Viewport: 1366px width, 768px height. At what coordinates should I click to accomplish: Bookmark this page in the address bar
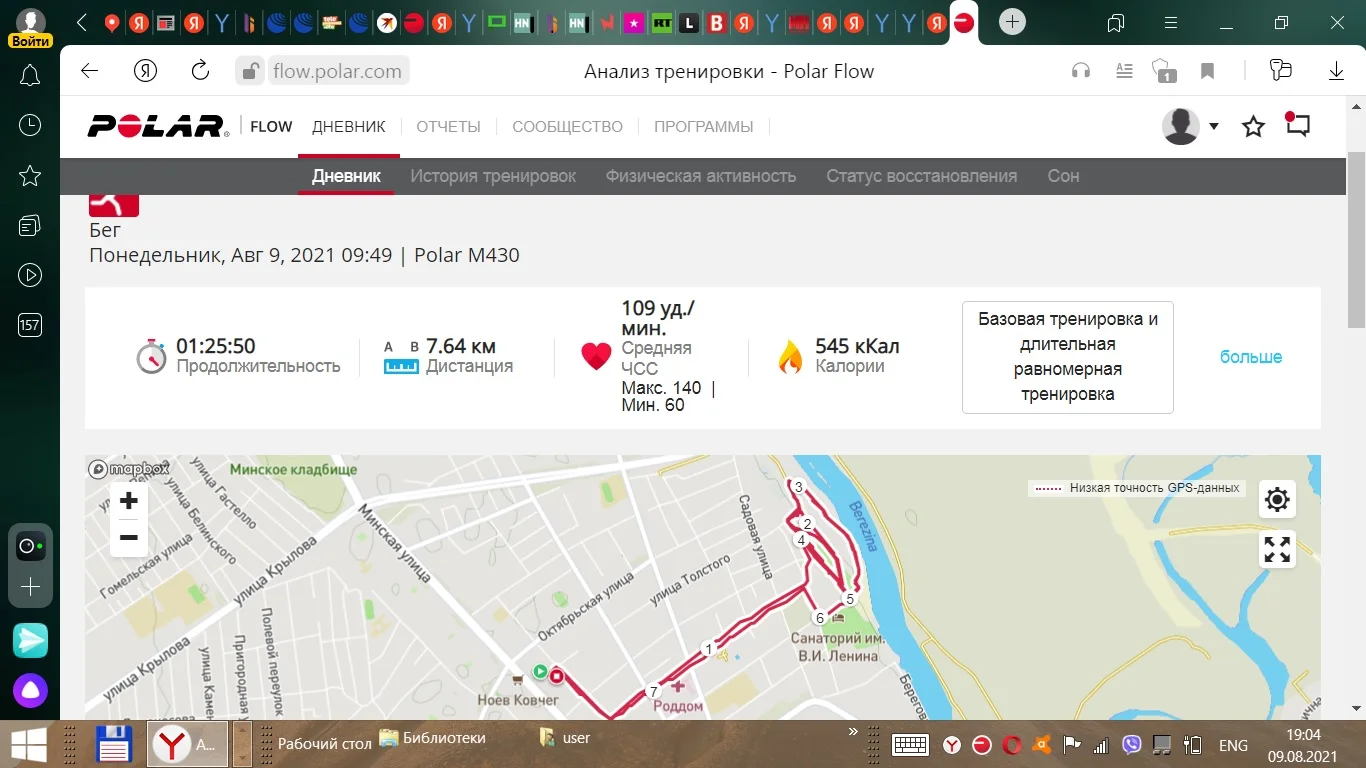tap(1208, 71)
